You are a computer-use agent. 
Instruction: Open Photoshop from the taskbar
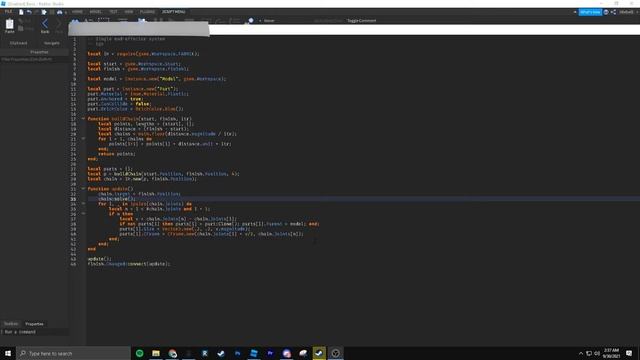pyautogui.click(x=238, y=353)
